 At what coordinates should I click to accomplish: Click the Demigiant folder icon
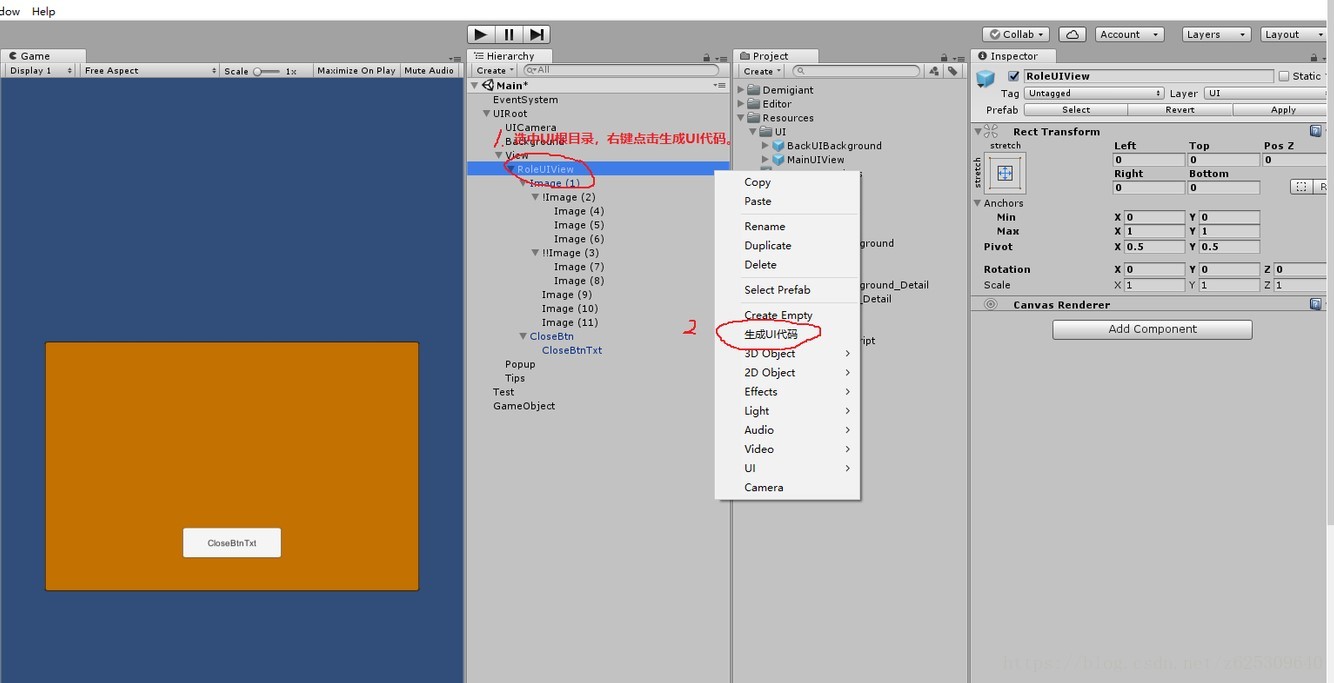pyautogui.click(x=754, y=89)
